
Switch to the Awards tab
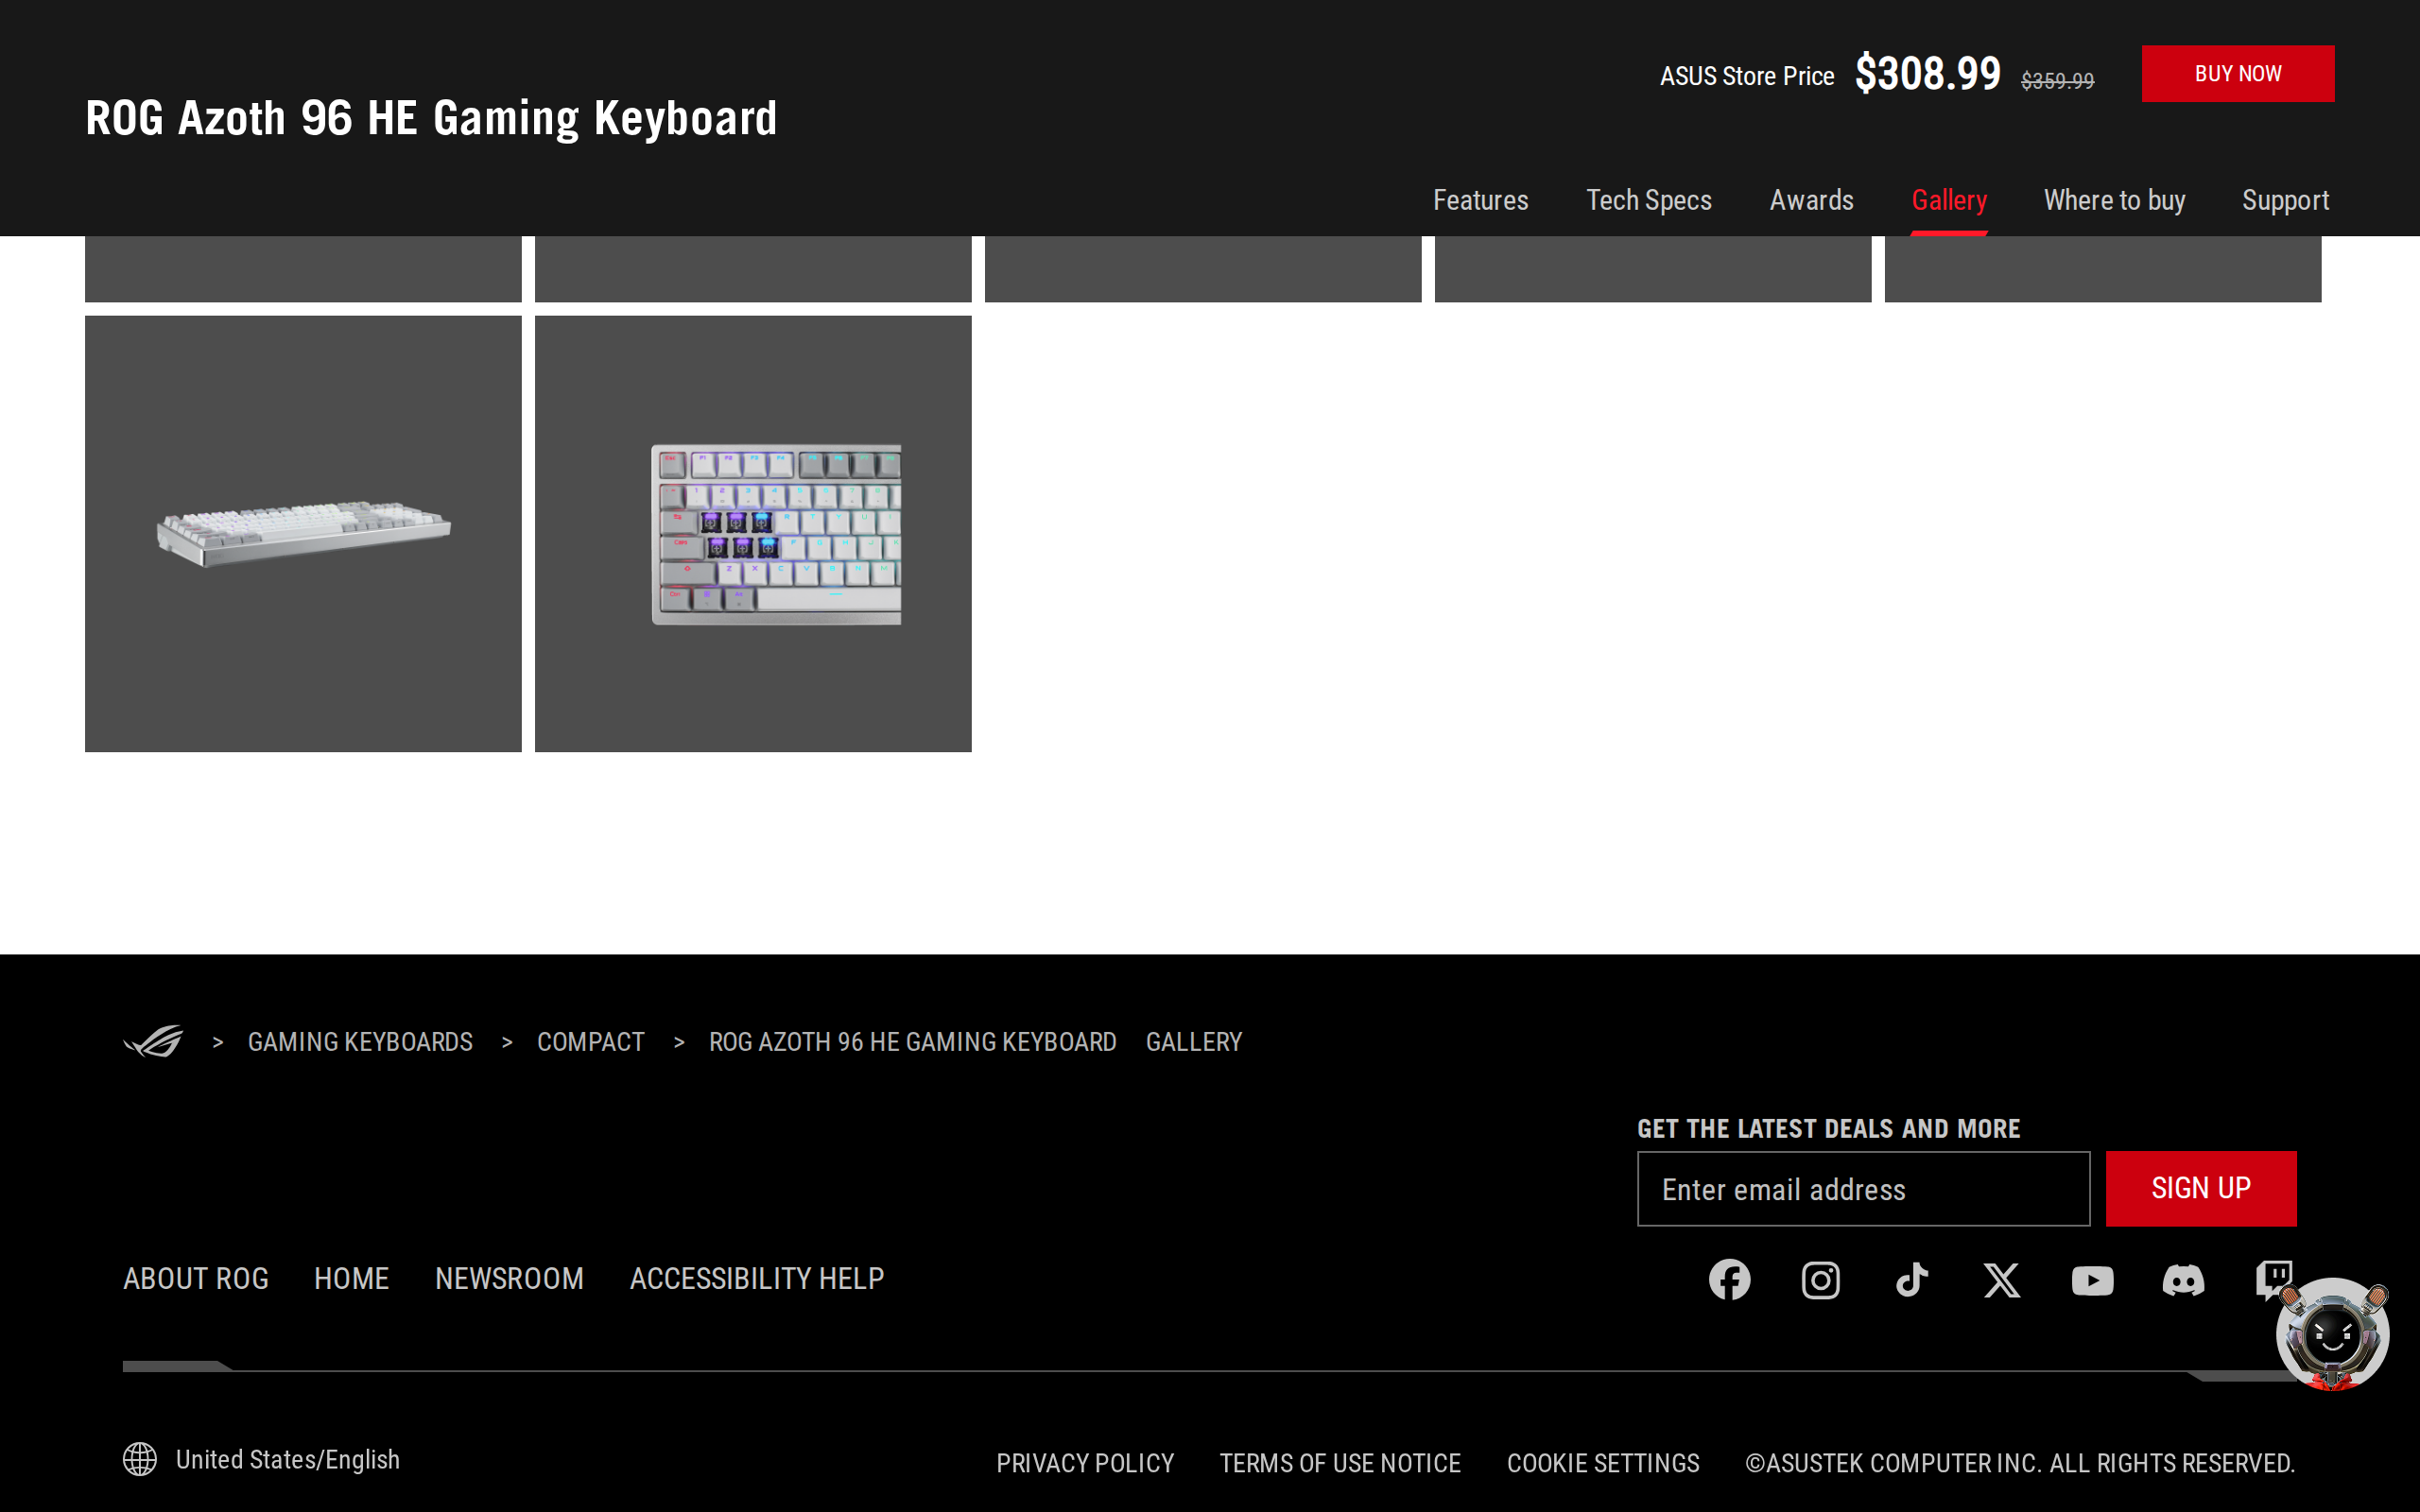click(x=1811, y=200)
